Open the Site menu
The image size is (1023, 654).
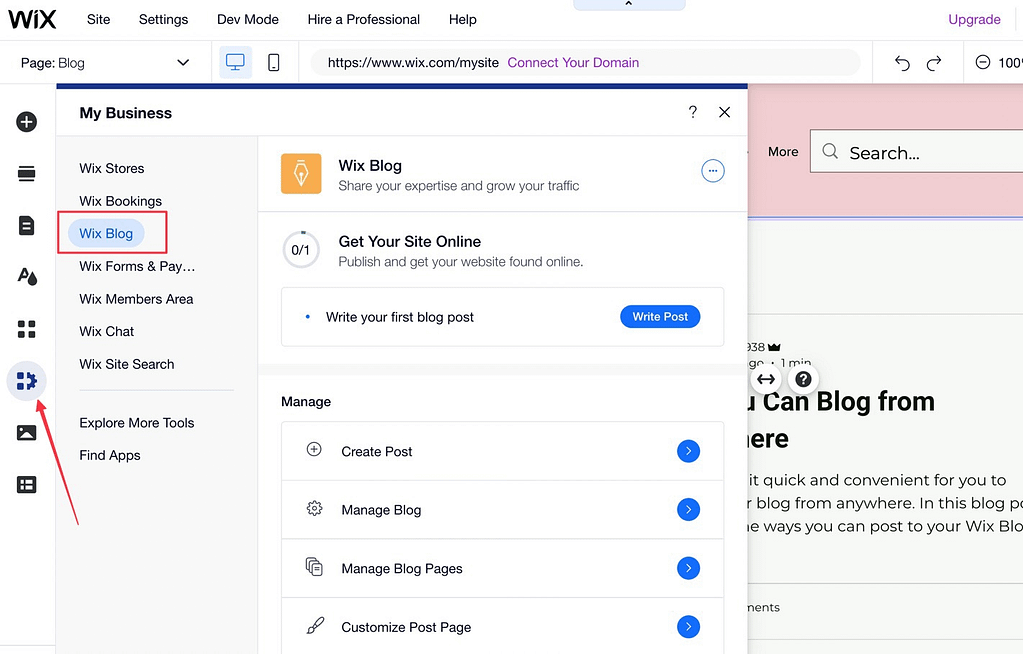[x=99, y=20]
